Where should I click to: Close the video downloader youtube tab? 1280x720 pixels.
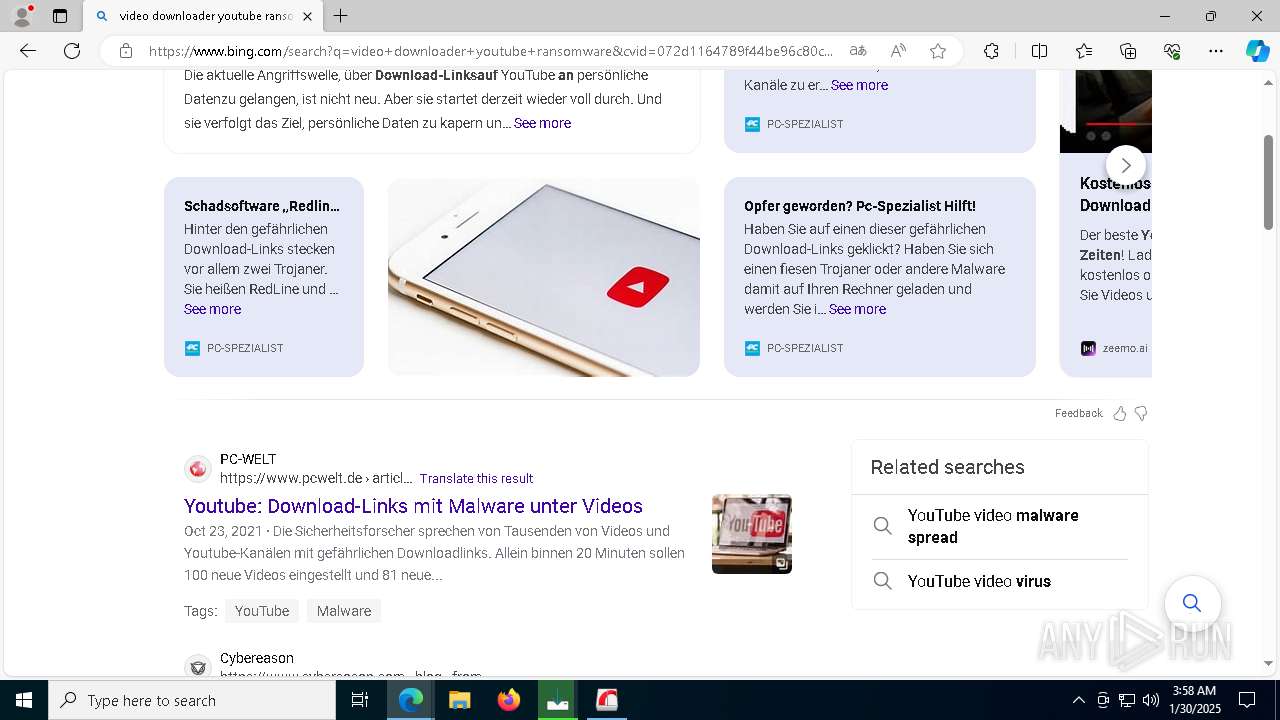tap(307, 16)
